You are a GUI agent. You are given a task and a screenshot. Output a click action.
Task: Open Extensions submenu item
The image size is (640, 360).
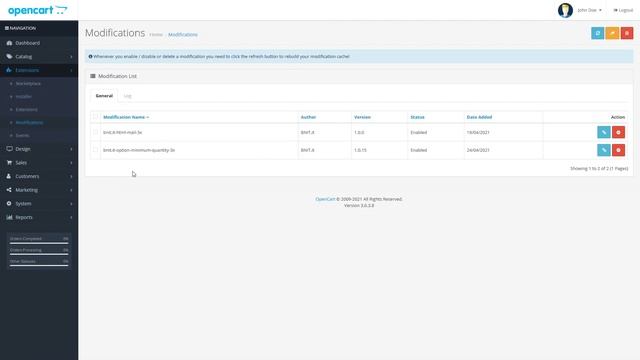coord(27,109)
